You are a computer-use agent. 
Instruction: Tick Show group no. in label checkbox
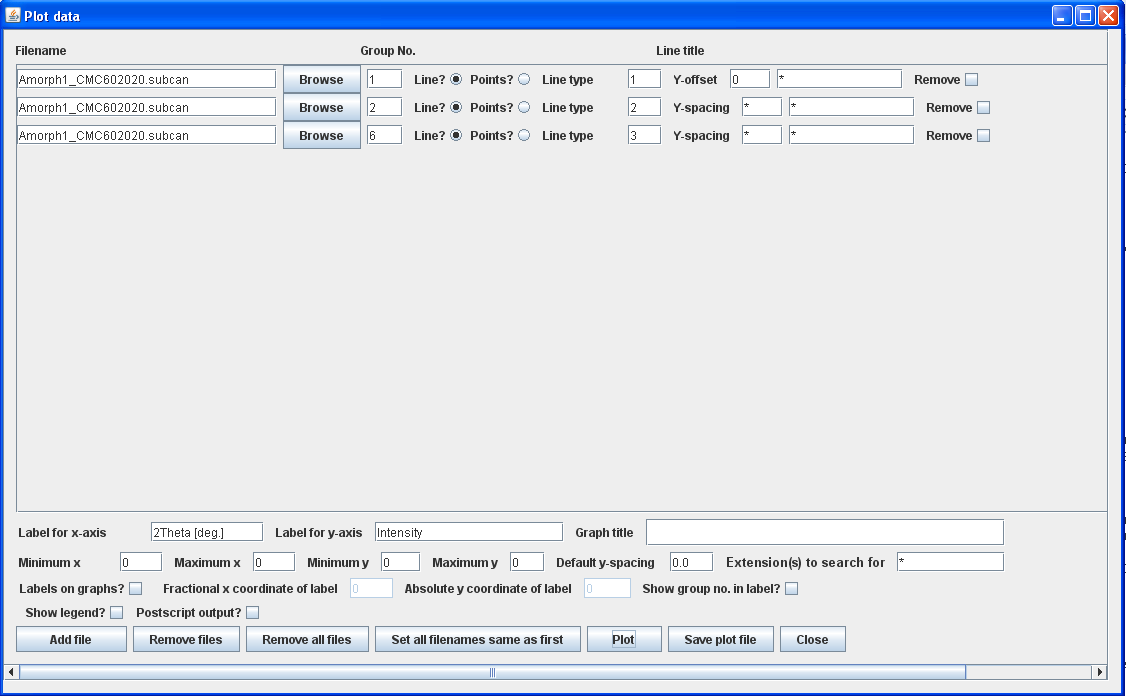[791, 588]
